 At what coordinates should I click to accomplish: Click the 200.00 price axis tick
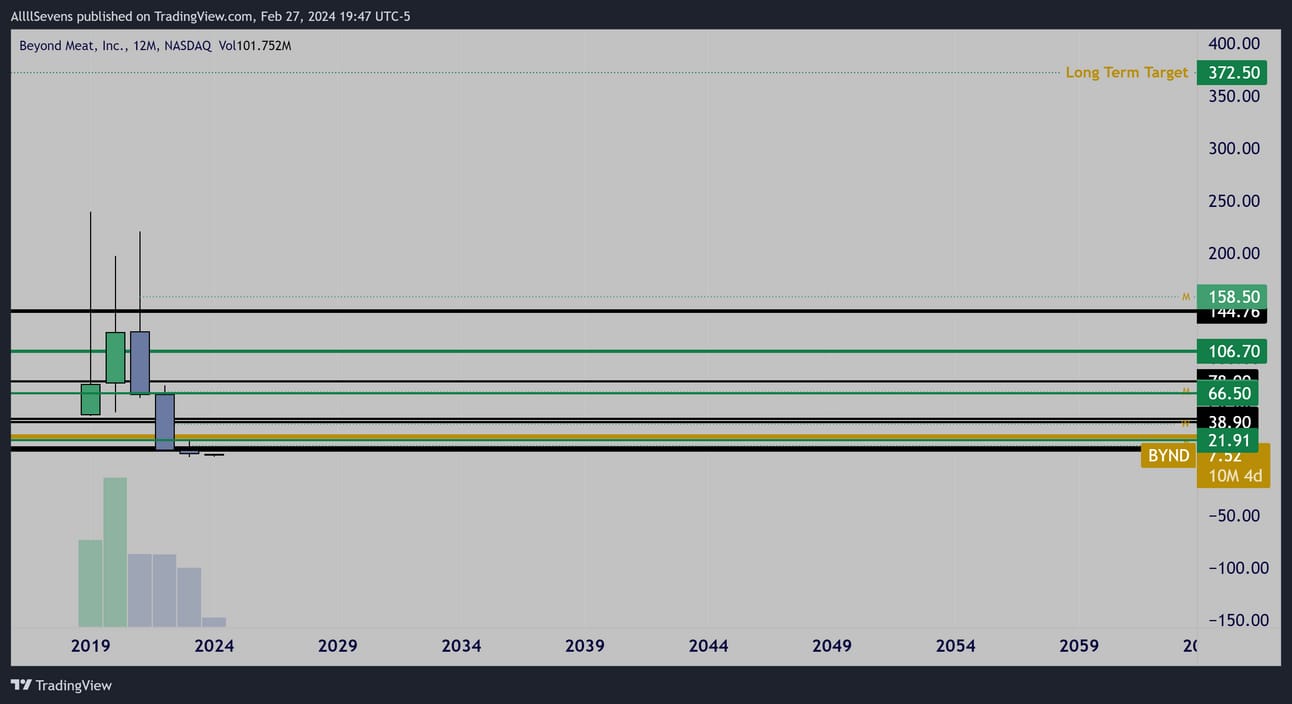pyautogui.click(x=1234, y=253)
